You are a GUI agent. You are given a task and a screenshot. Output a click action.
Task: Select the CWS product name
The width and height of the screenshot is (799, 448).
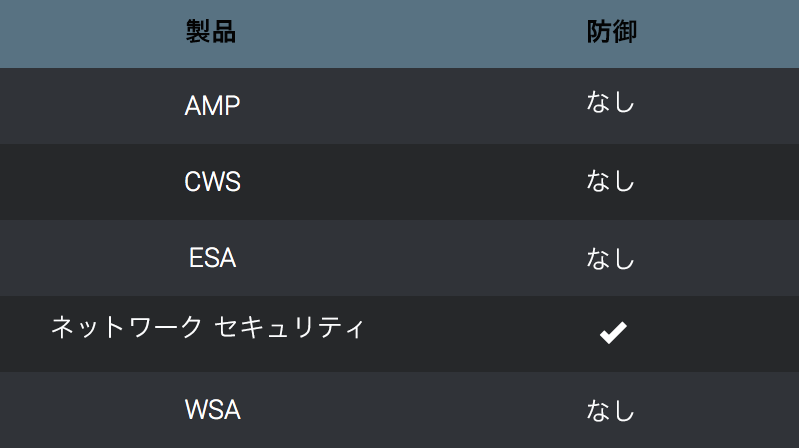(x=212, y=182)
